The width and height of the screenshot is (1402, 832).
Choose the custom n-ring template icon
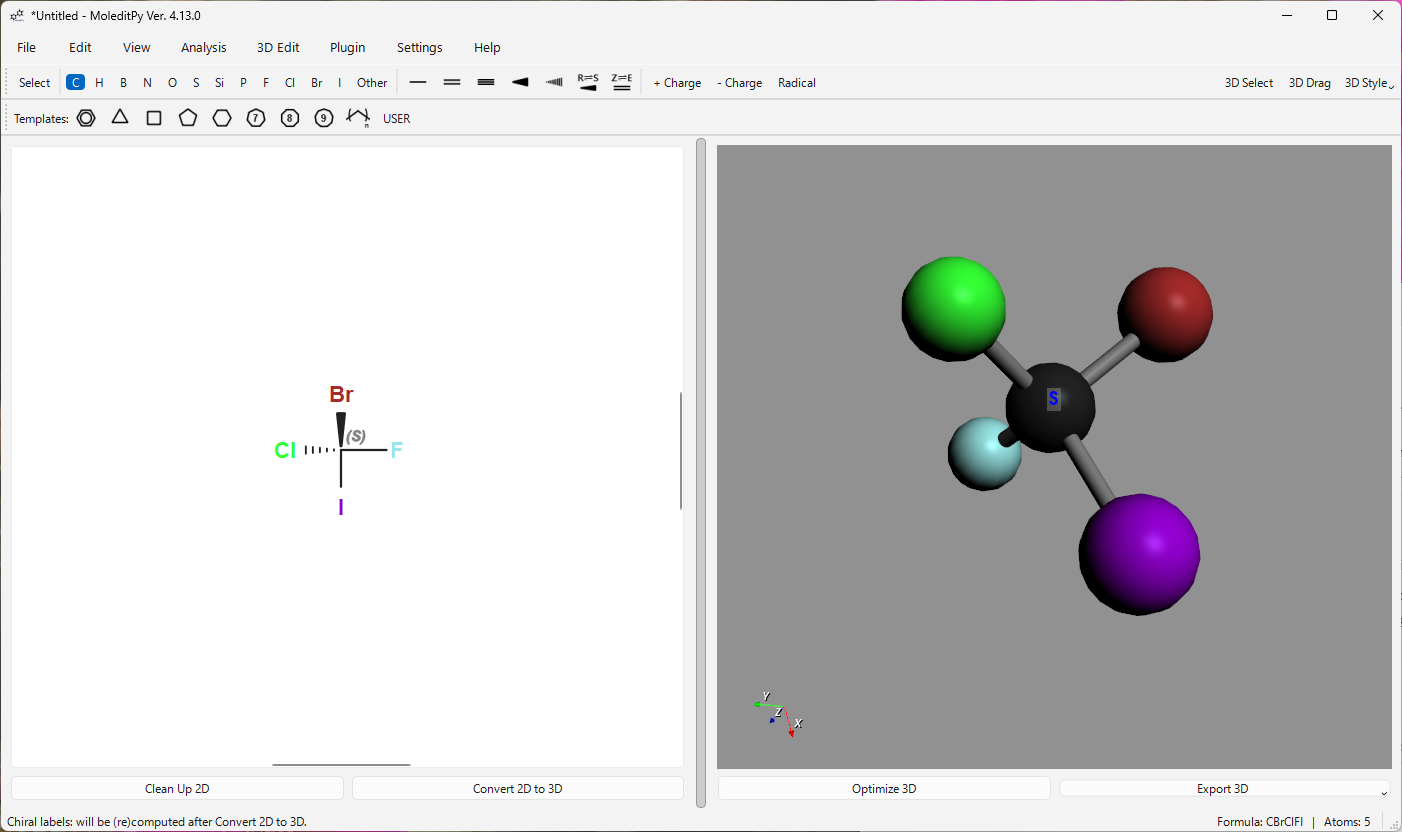[358, 118]
